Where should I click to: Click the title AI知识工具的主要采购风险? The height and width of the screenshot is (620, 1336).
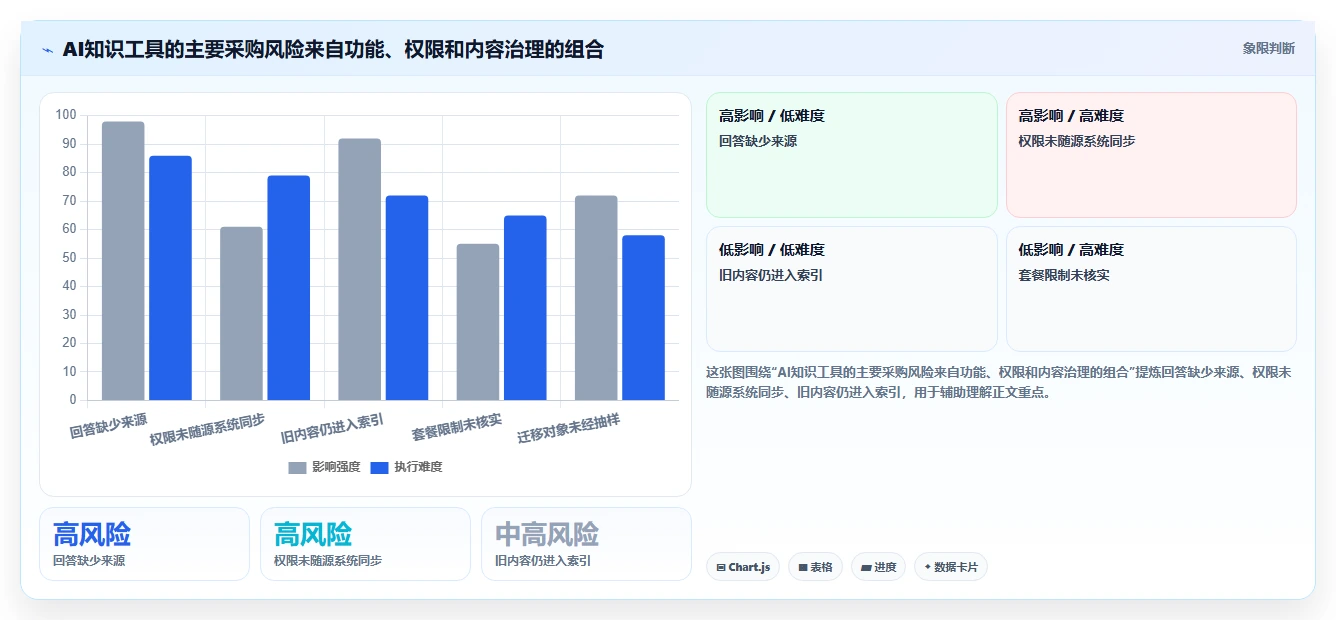(333, 49)
